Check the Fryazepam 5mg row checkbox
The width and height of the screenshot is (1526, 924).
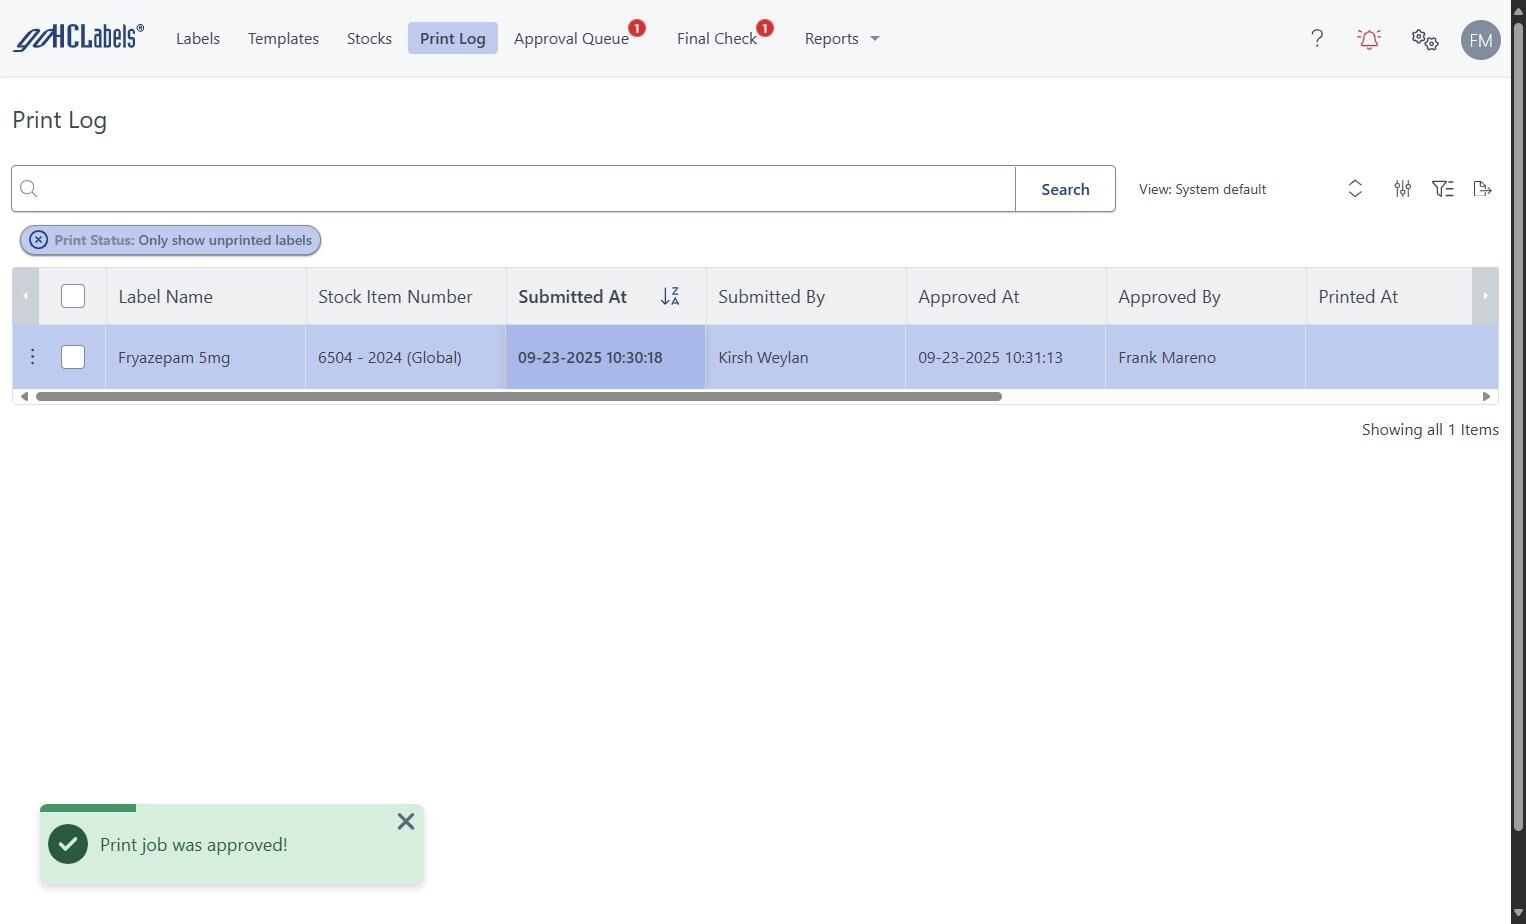click(x=73, y=357)
